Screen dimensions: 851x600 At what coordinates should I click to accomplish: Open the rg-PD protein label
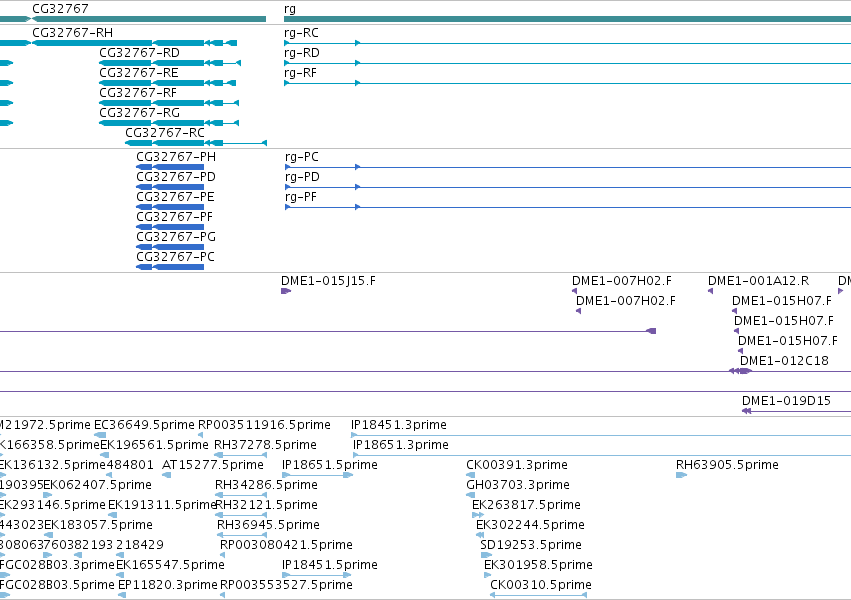click(x=302, y=177)
